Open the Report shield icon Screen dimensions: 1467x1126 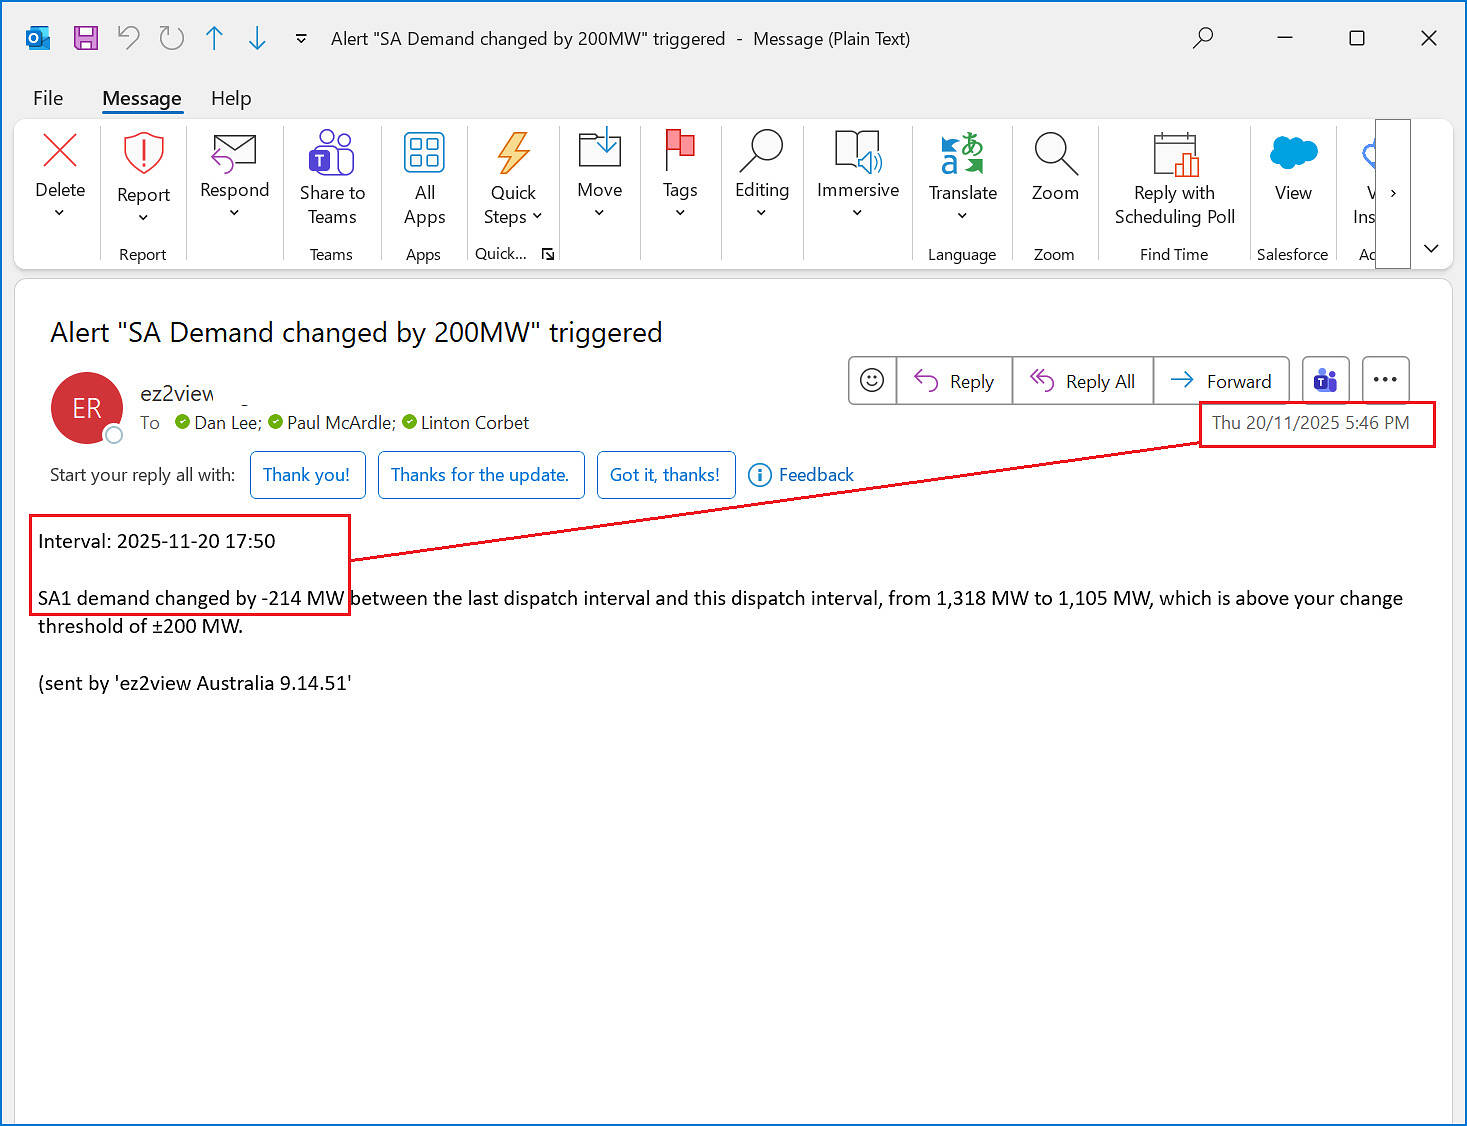coord(143,154)
